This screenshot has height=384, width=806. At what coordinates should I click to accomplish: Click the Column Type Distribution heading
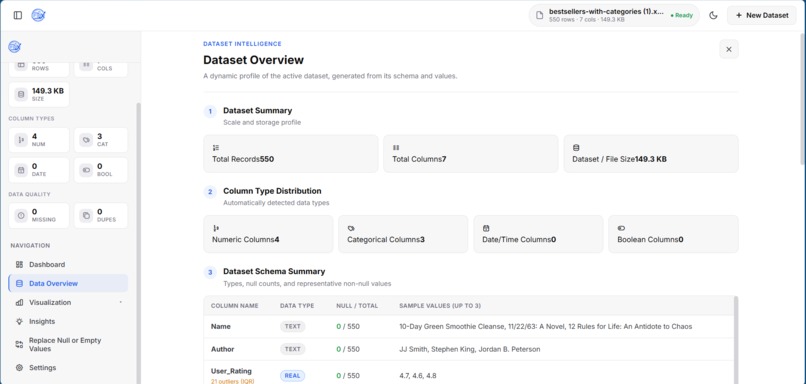[272, 191]
